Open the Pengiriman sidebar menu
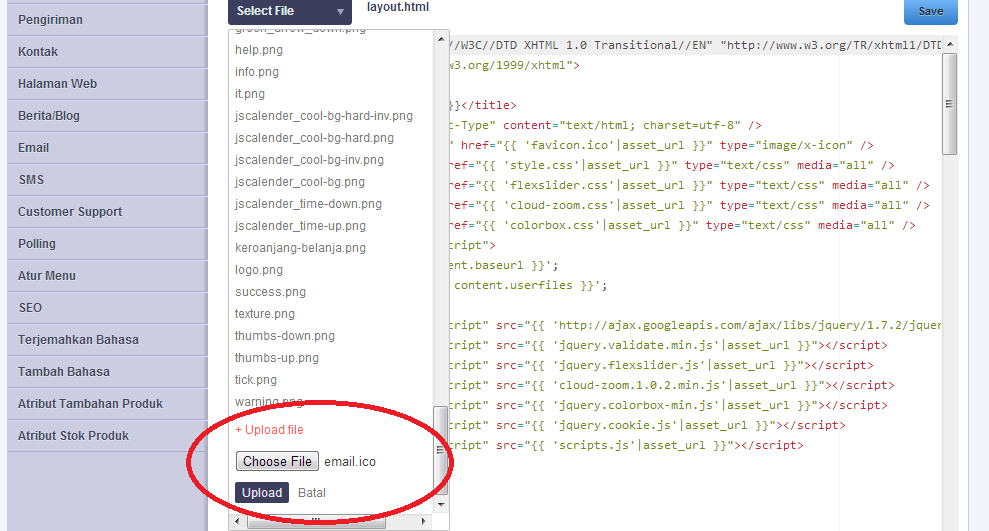Screen dimensions: 989x531 coord(50,20)
